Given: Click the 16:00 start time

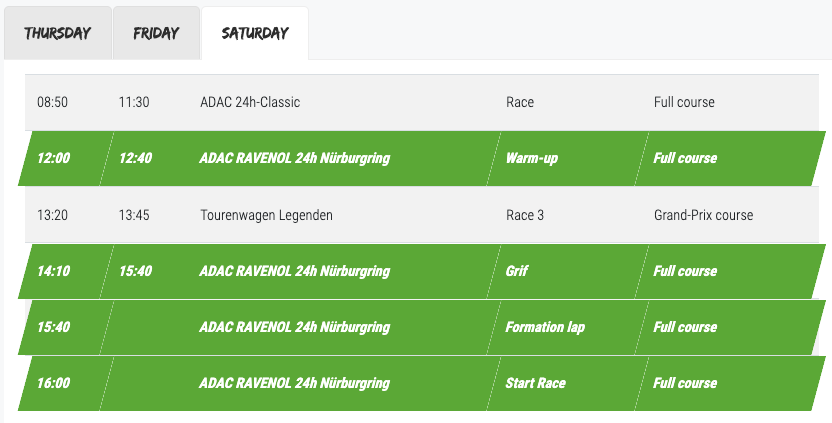Looking at the screenshot, I should pos(53,383).
